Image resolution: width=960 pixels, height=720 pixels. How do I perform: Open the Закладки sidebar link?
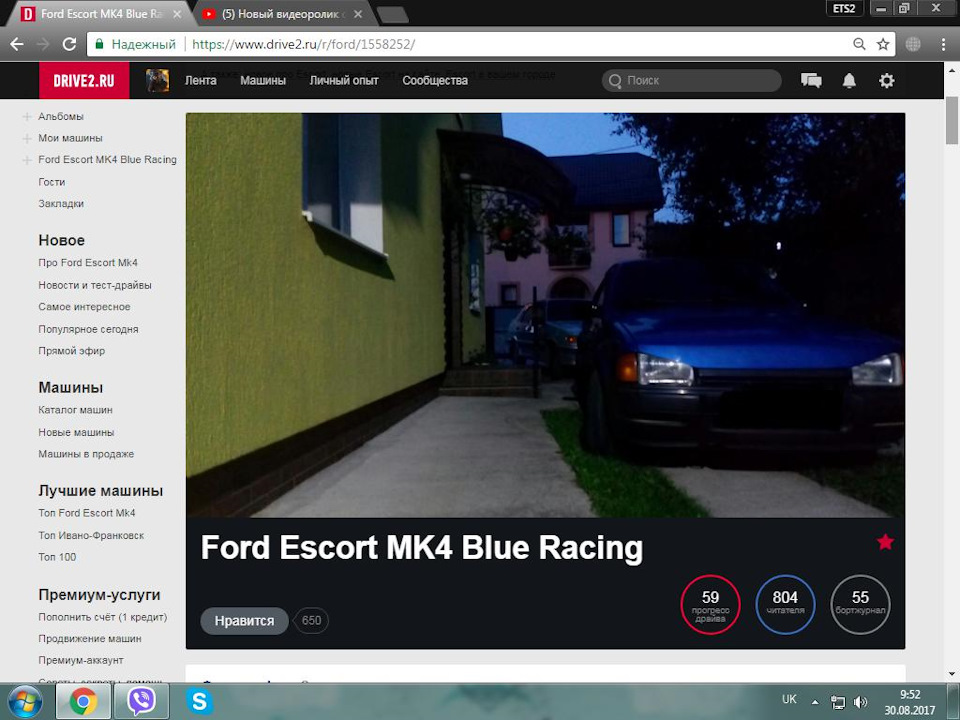[x=61, y=204]
